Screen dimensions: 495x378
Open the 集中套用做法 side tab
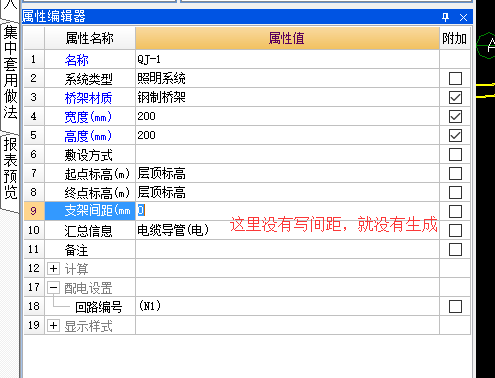pos(10,72)
